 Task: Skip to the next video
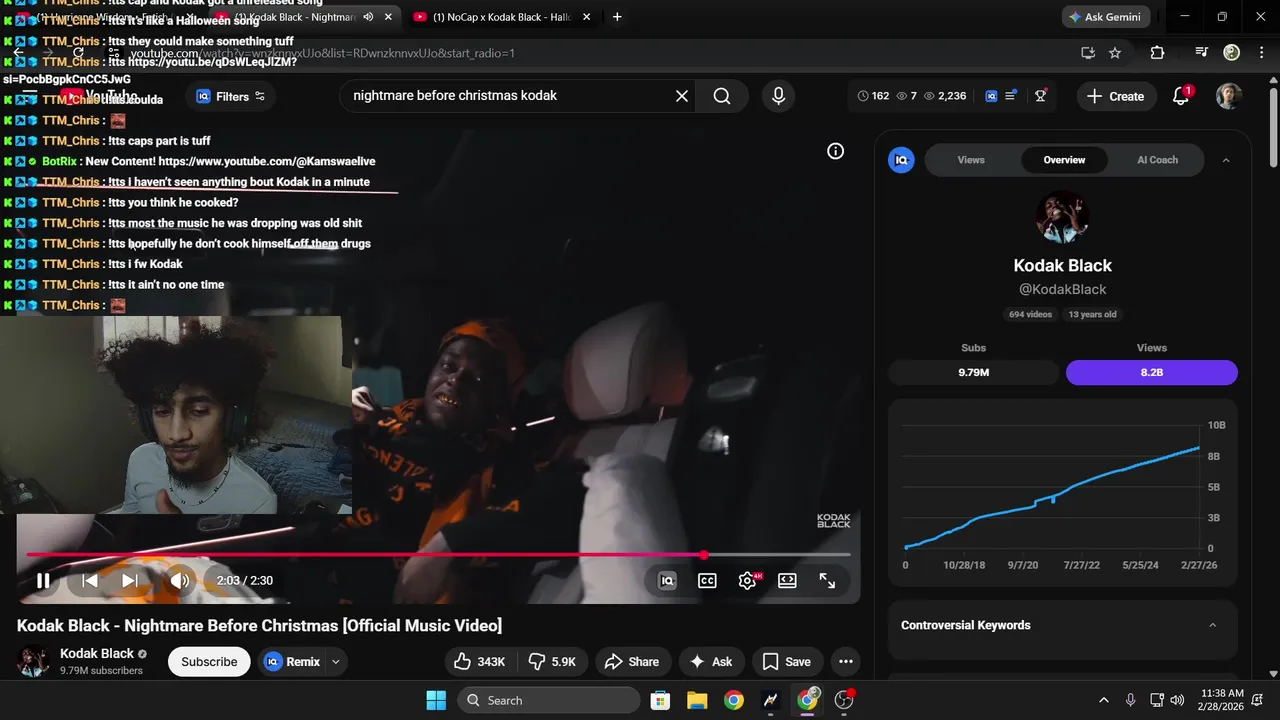[x=130, y=580]
